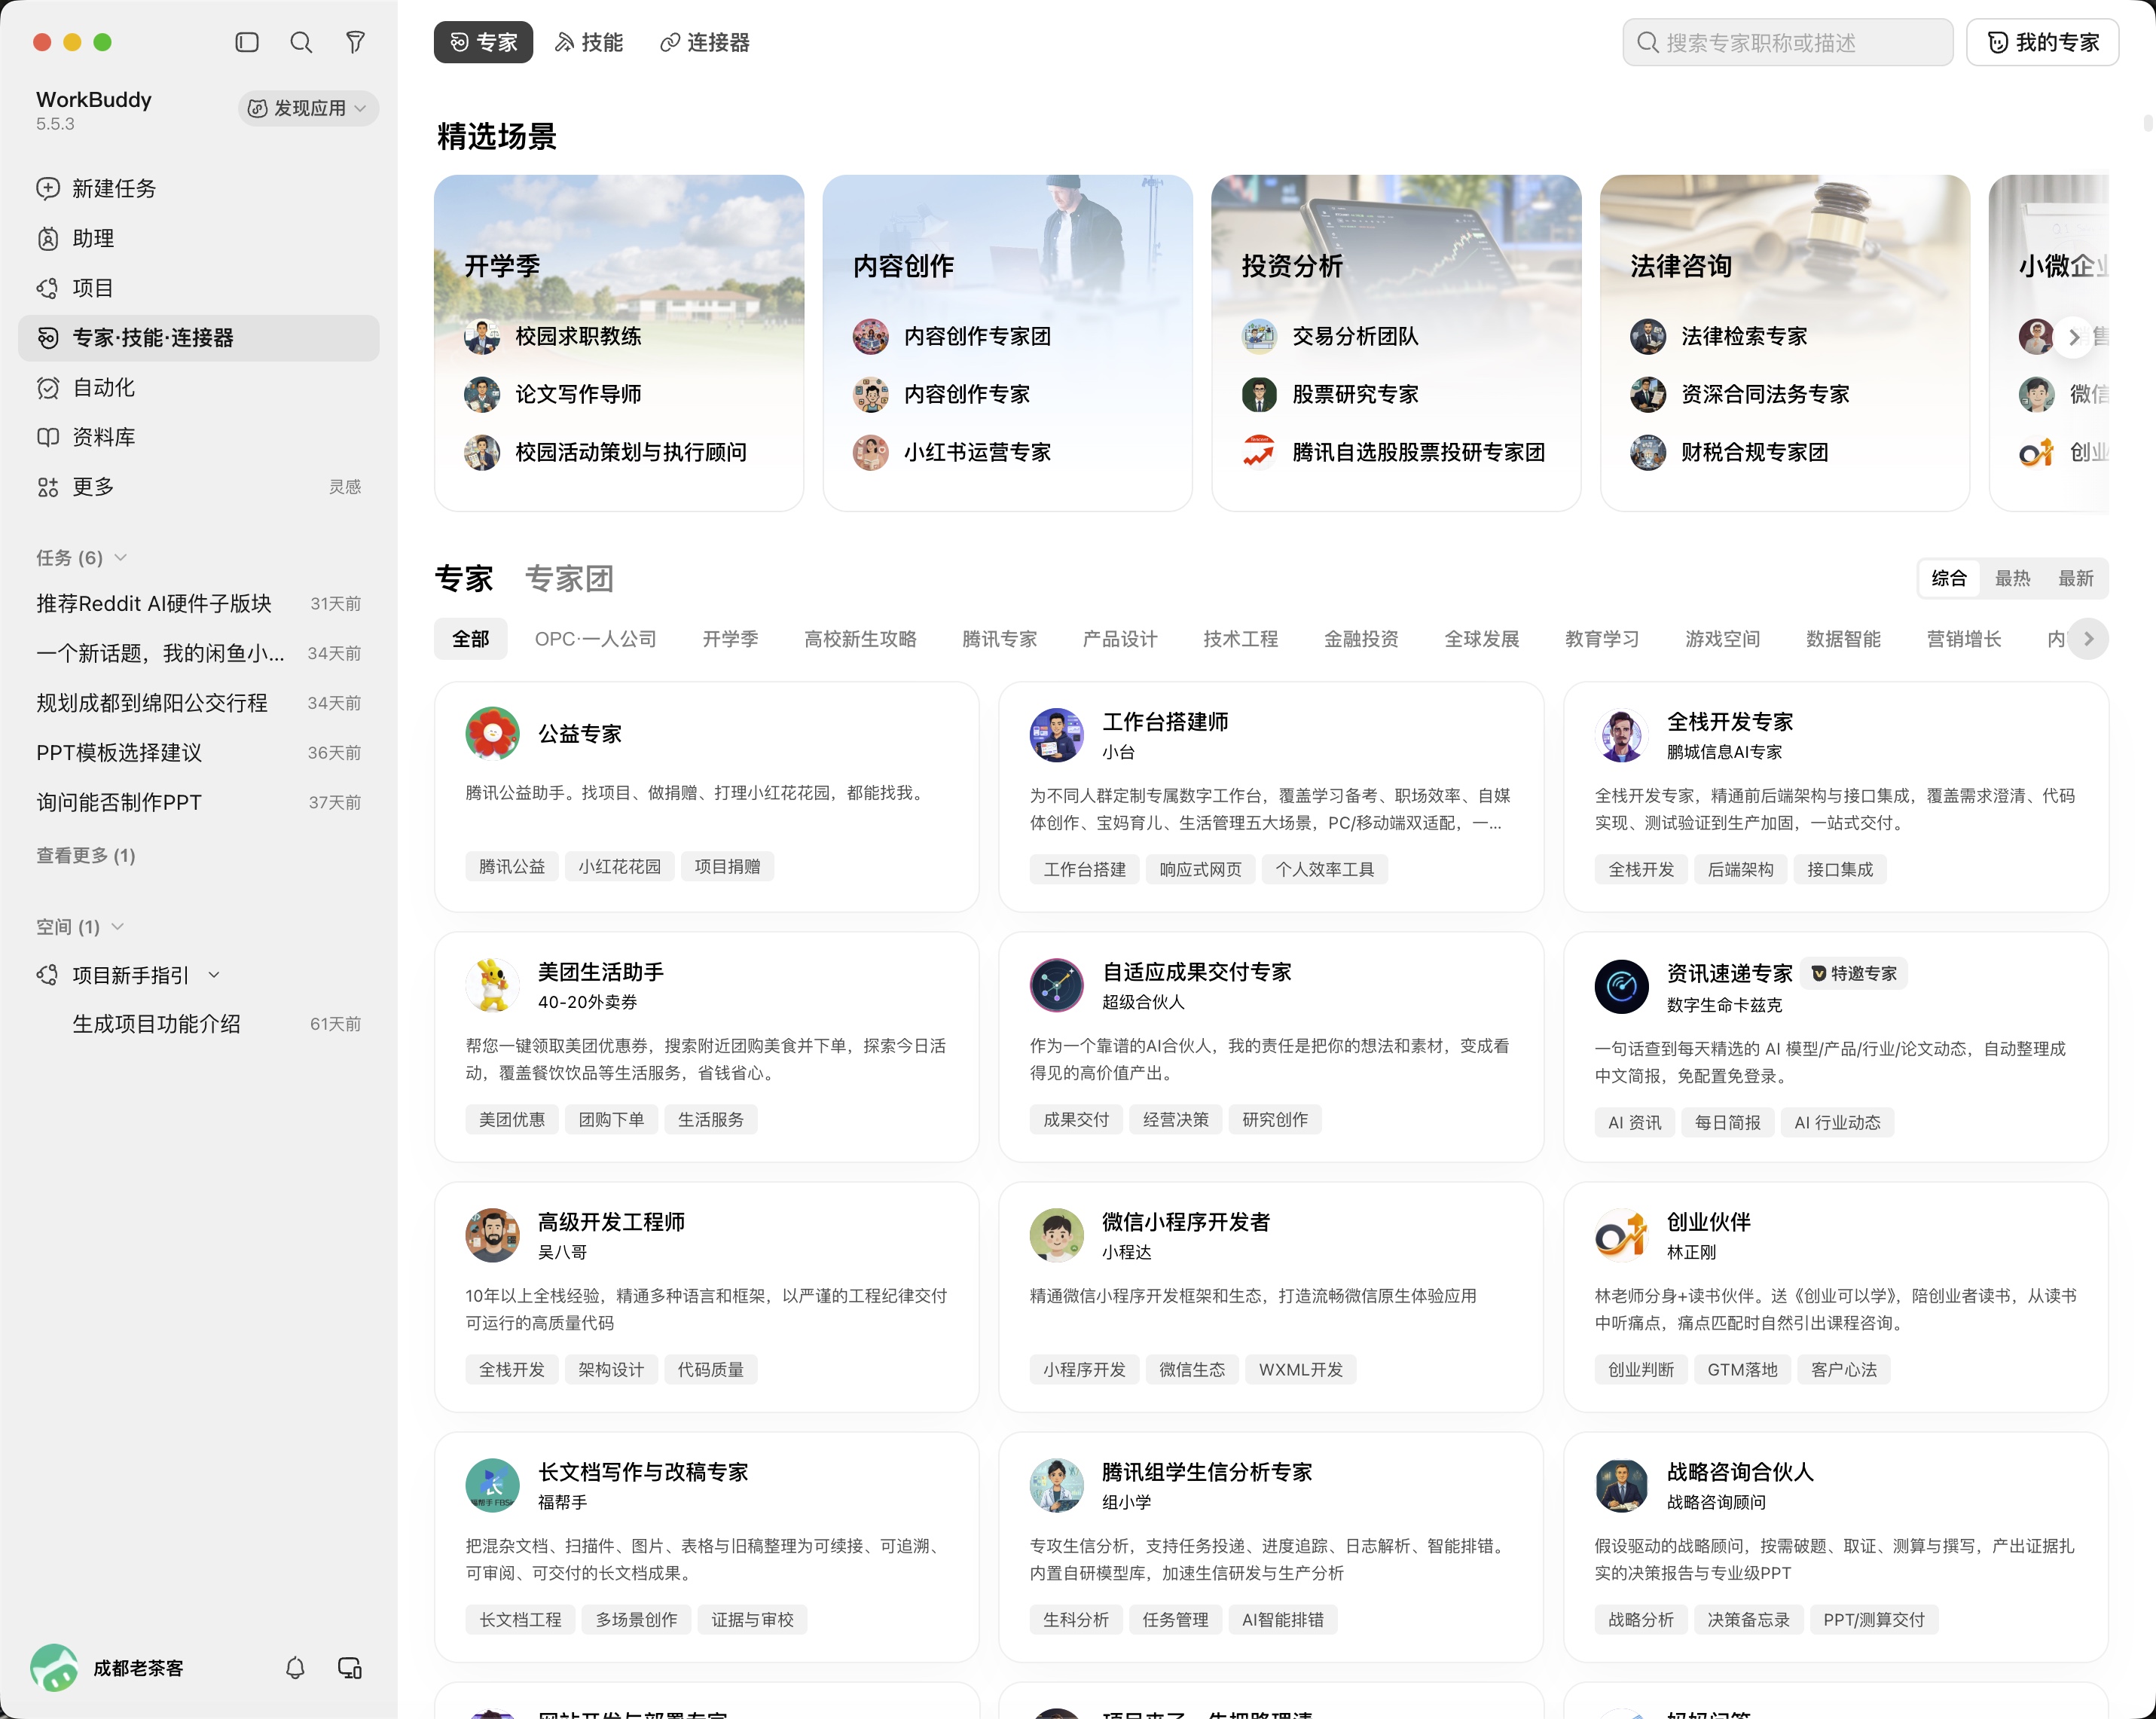Open 小红书运营专家 in 内容创作 card
The width and height of the screenshot is (2156, 1719).
[952, 452]
